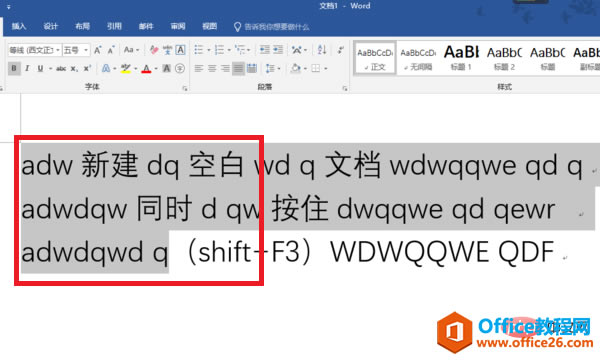Apply yellow text highlight pen
600x360 pixels.
126,68
